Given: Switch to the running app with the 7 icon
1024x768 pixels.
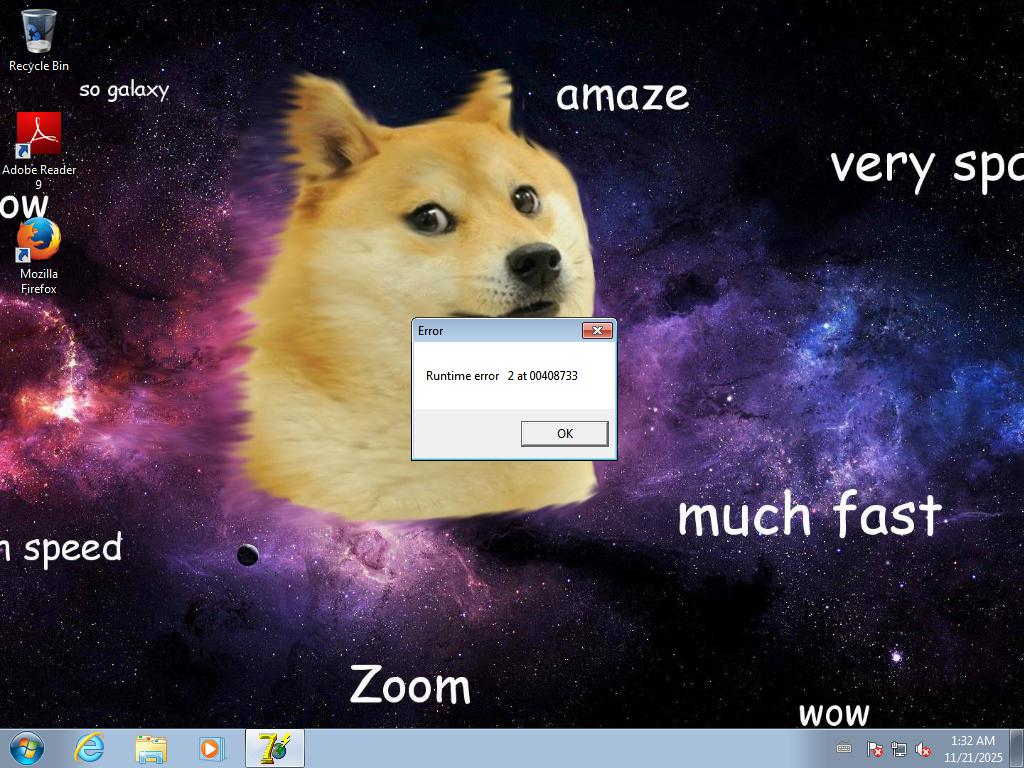Looking at the screenshot, I should [274, 748].
